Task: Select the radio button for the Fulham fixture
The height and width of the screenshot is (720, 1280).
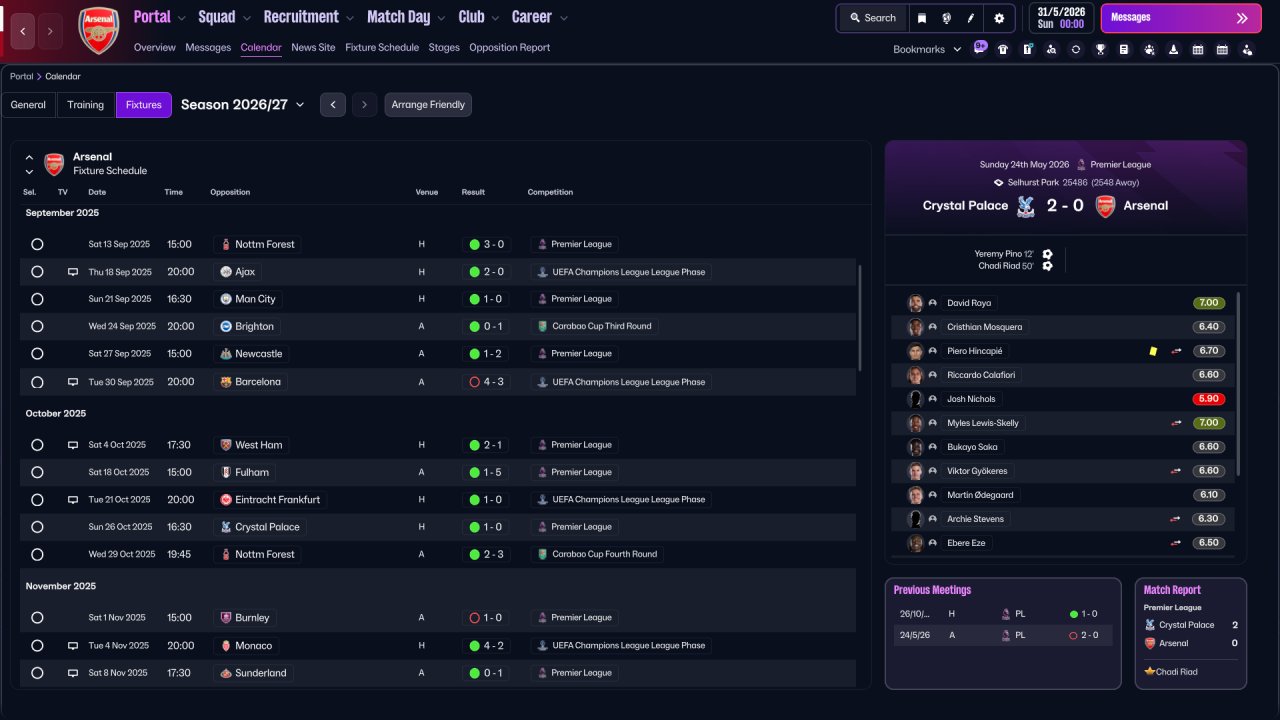Action: (x=37, y=472)
